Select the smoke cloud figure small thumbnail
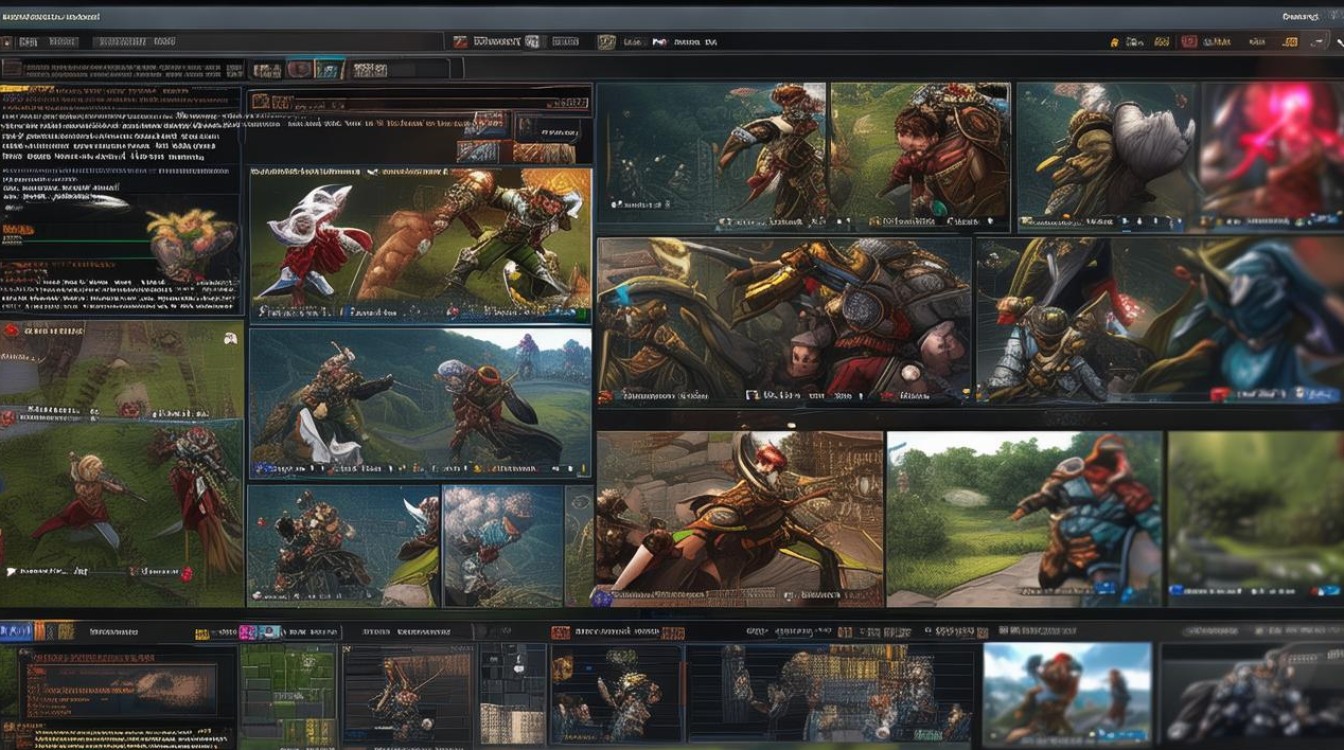The height and width of the screenshot is (750, 1344). point(503,545)
